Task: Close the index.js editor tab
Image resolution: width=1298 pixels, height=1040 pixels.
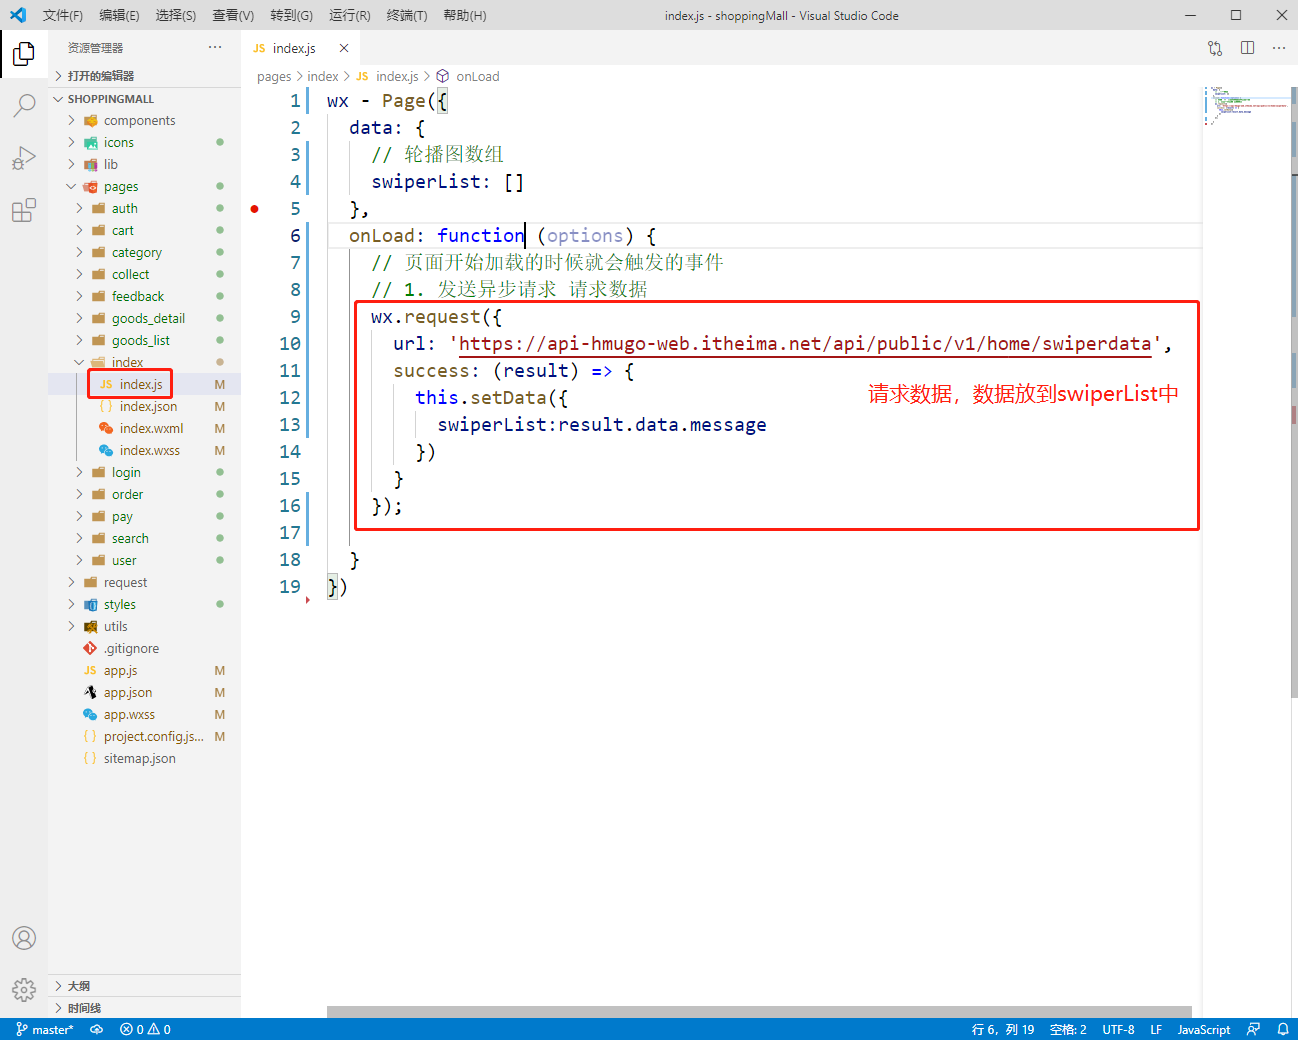Action: (344, 48)
